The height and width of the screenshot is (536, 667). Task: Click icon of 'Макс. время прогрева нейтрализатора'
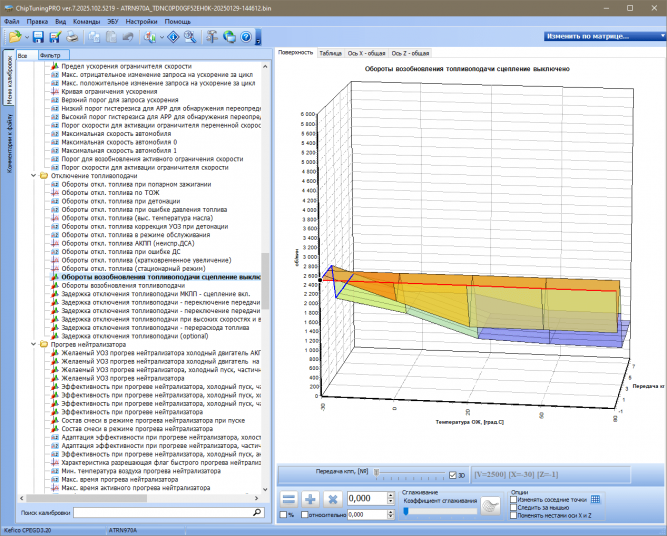(54, 479)
